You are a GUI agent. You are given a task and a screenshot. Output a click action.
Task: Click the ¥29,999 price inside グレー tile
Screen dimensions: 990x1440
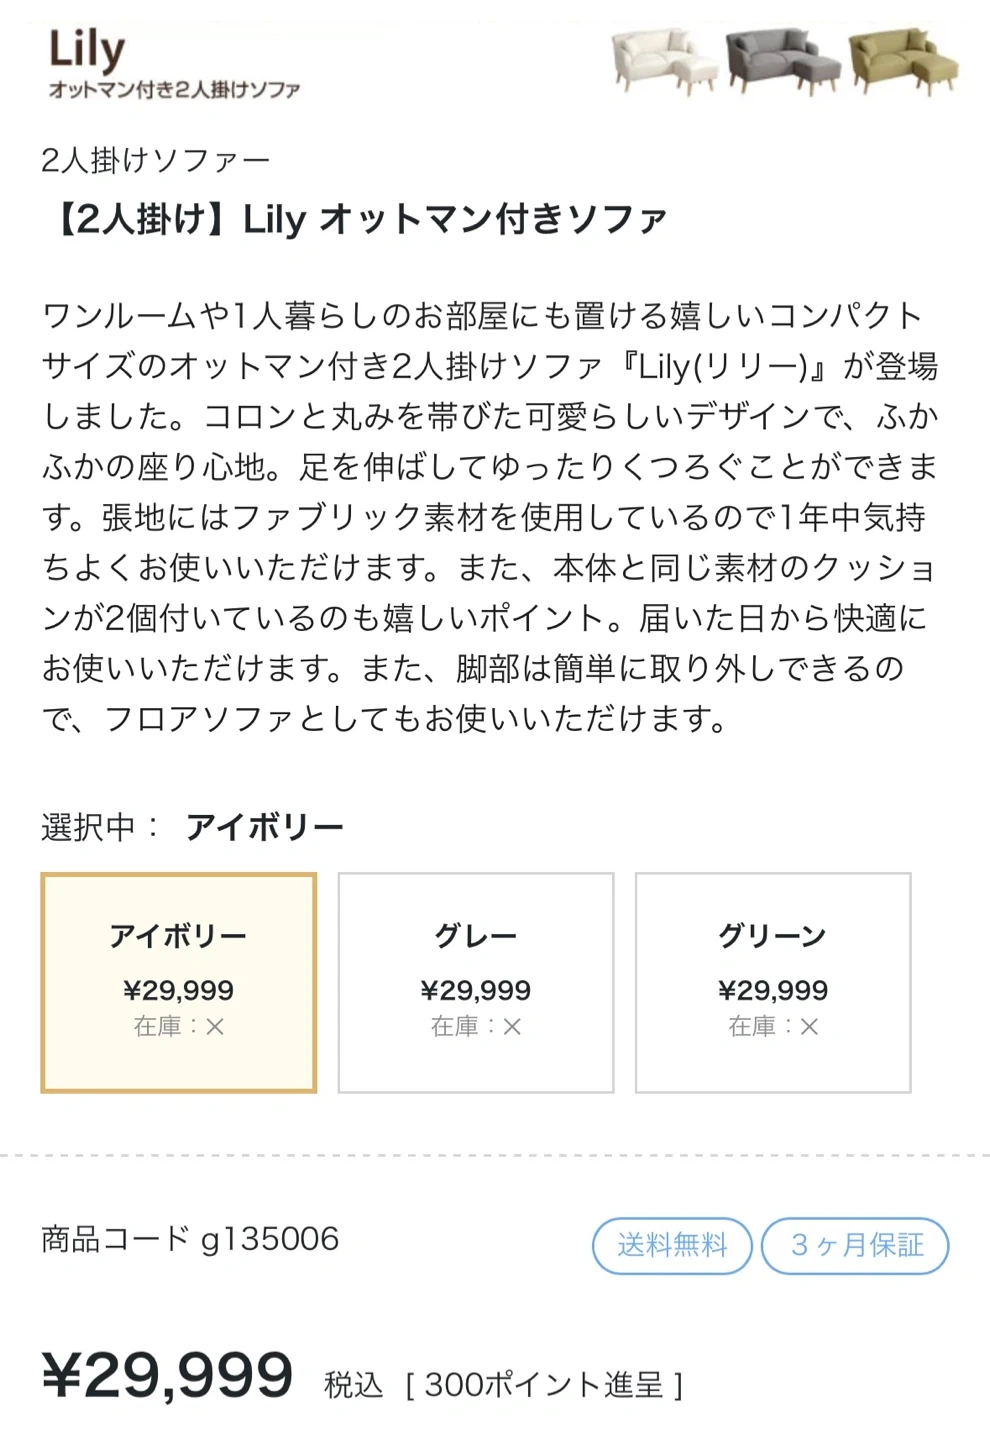click(x=476, y=990)
